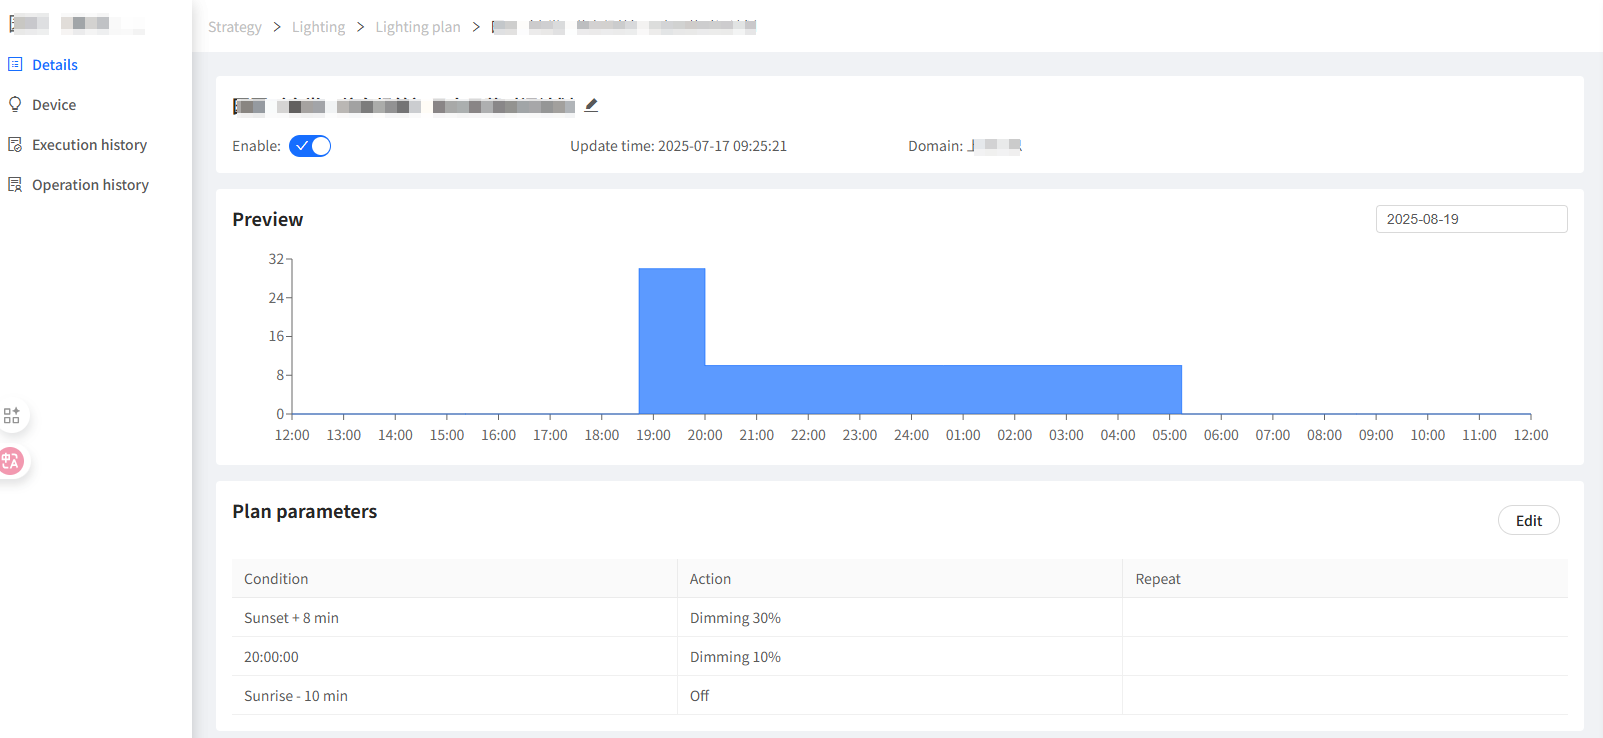Click the Plan parameters heading

(305, 511)
